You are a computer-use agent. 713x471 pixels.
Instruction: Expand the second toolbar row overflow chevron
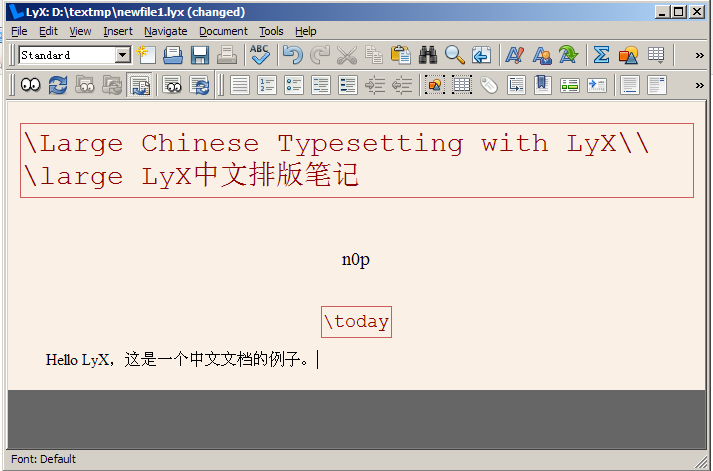coord(700,85)
